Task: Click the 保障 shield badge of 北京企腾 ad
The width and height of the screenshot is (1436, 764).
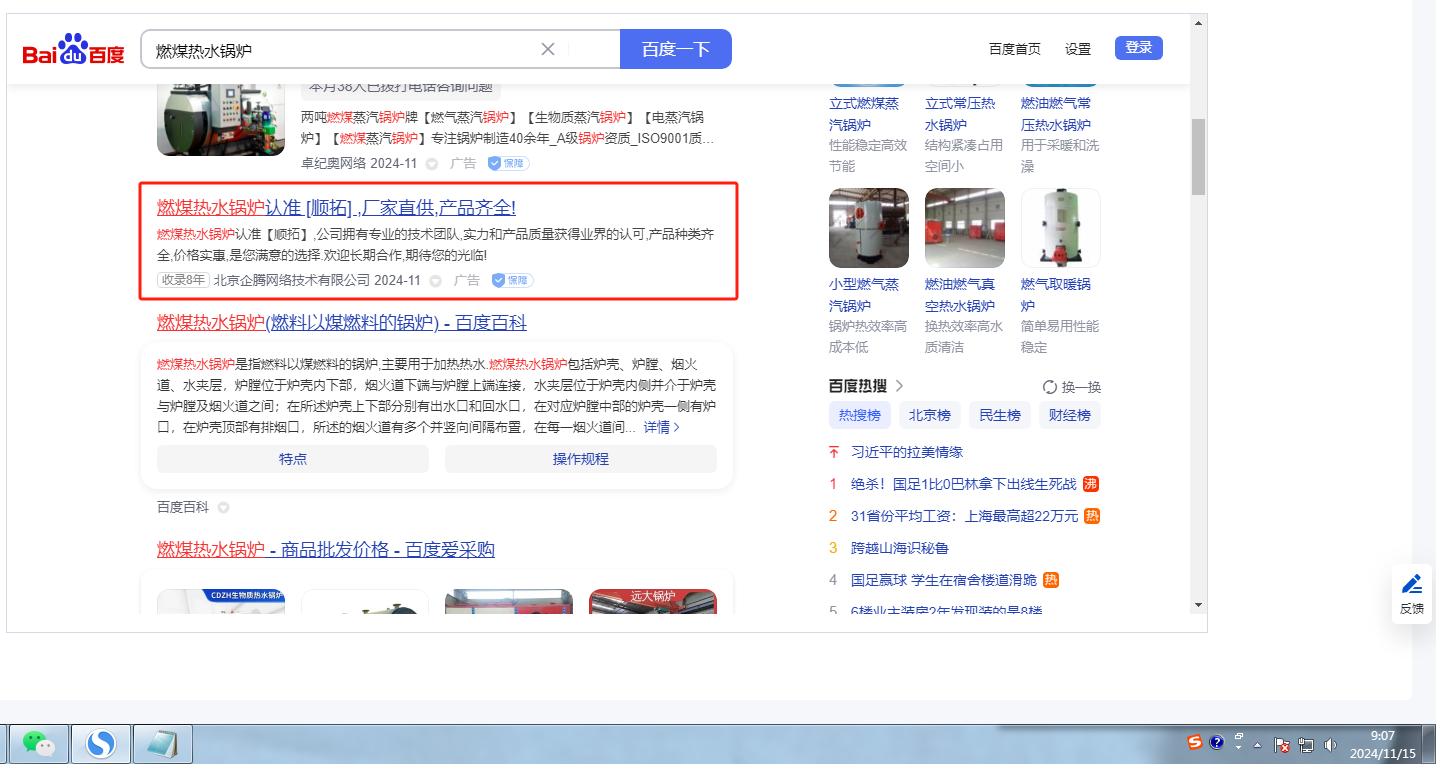Action: (513, 280)
